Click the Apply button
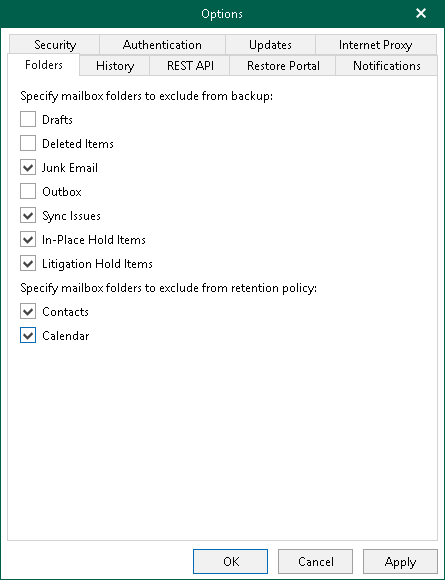Image resolution: width=445 pixels, height=580 pixels. pyautogui.click(x=400, y=562)
